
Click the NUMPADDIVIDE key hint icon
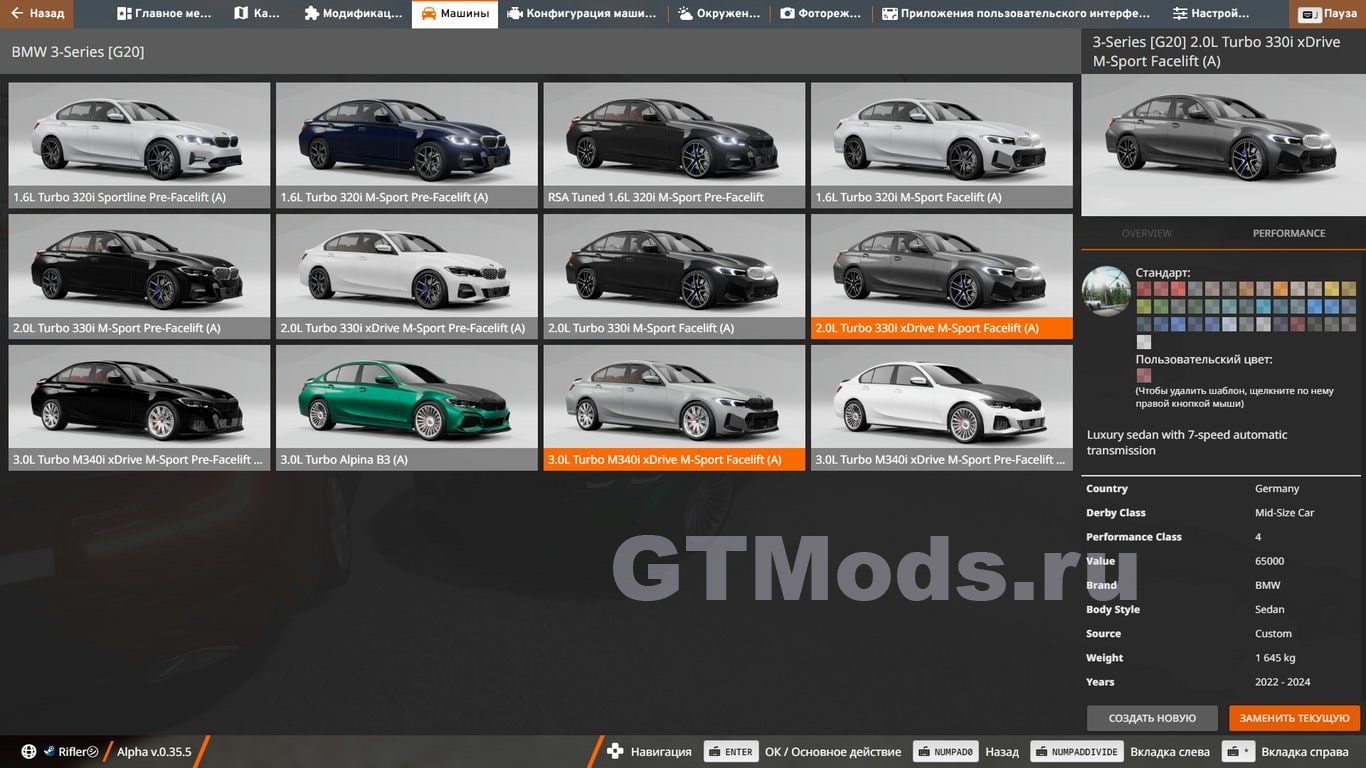coord(1076,752)
